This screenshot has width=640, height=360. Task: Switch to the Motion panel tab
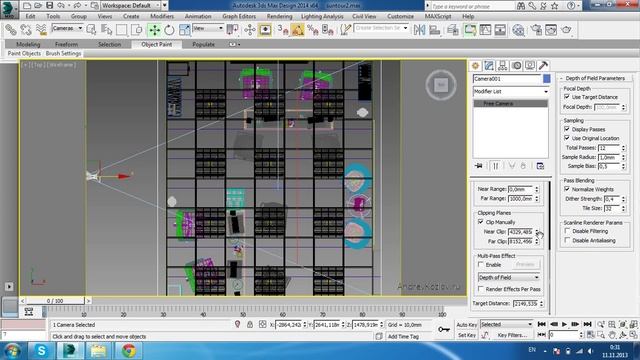click(516, 65)
